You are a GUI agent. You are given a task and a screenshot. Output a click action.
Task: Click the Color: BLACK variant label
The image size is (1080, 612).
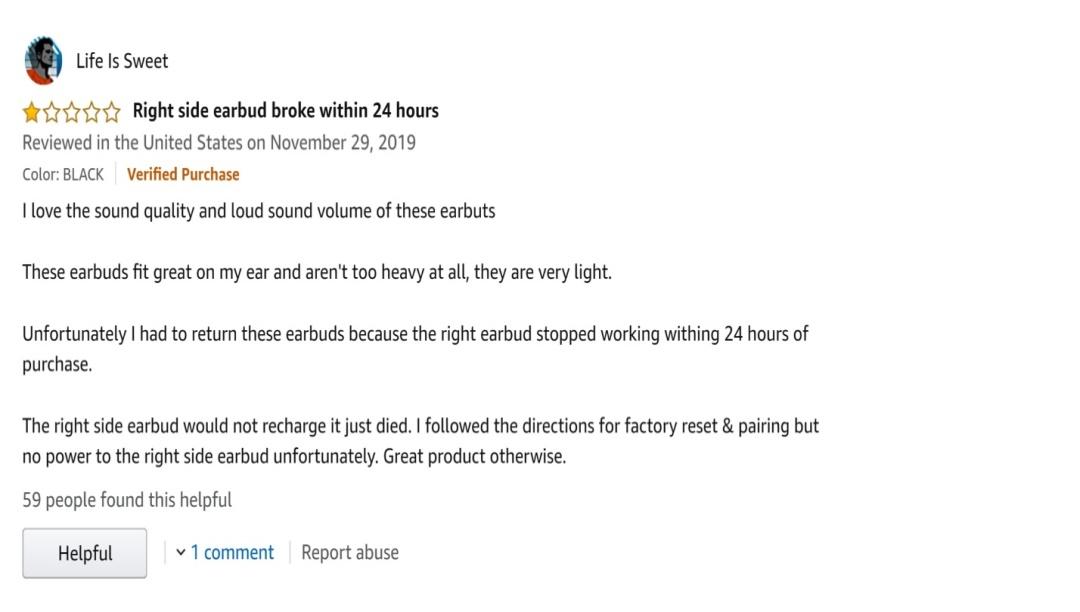click(x=63, y=174)
